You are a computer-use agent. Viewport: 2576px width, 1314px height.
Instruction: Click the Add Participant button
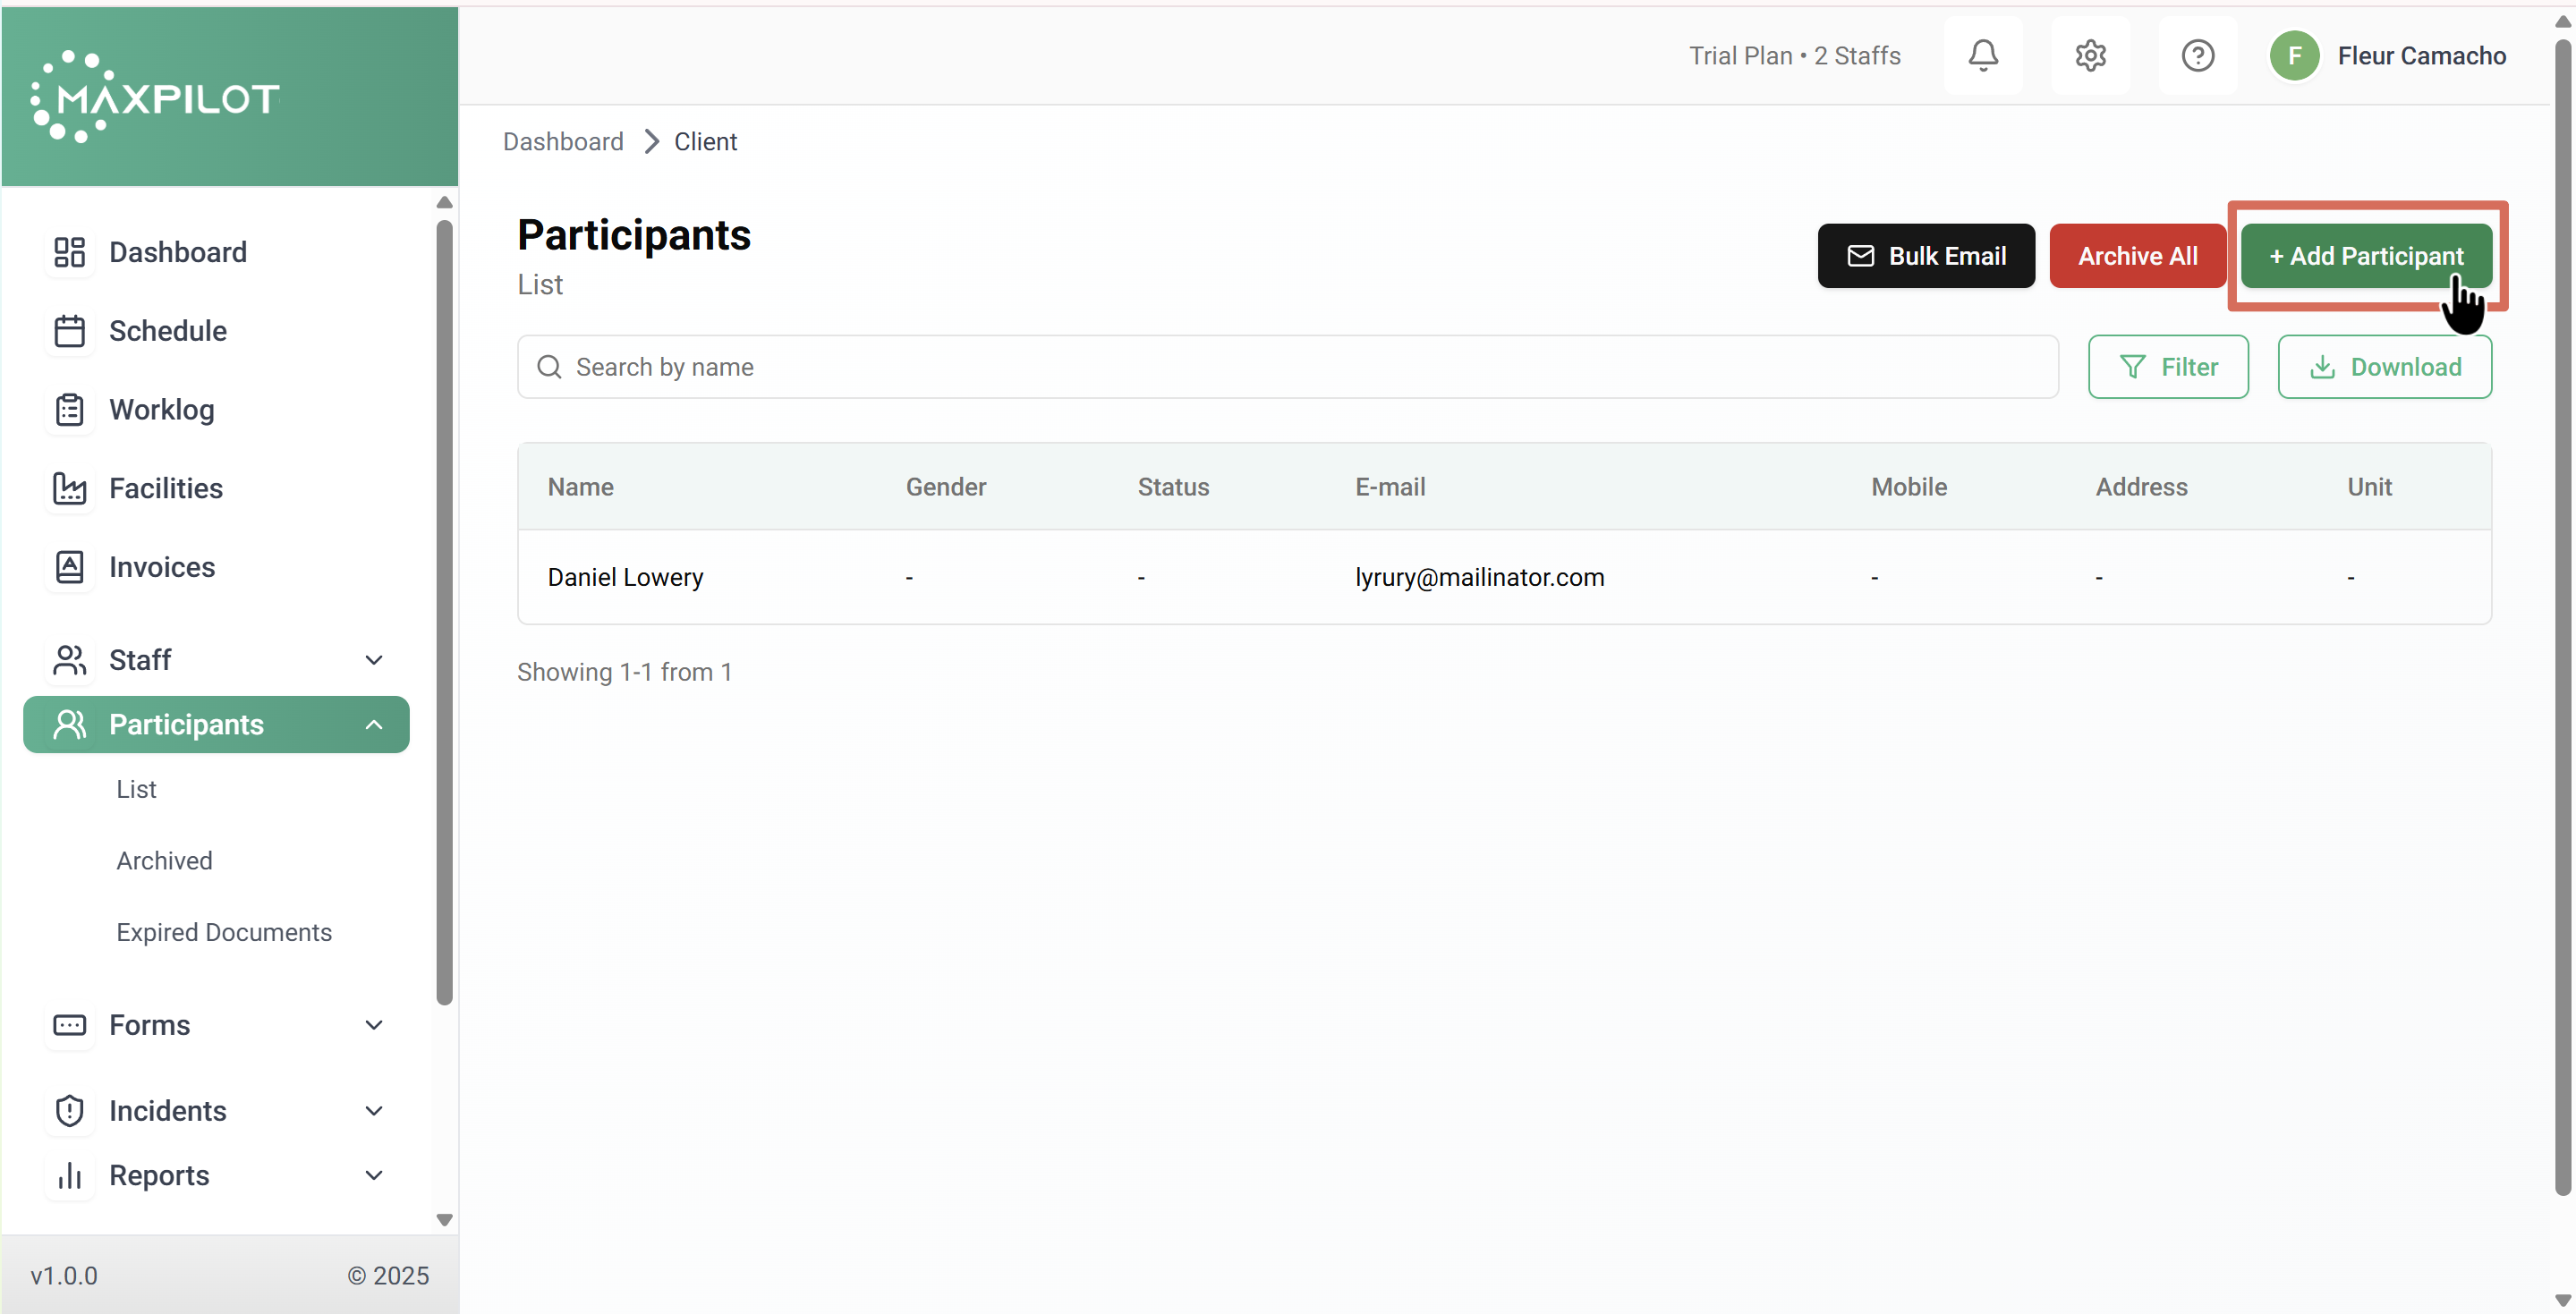2365,256
